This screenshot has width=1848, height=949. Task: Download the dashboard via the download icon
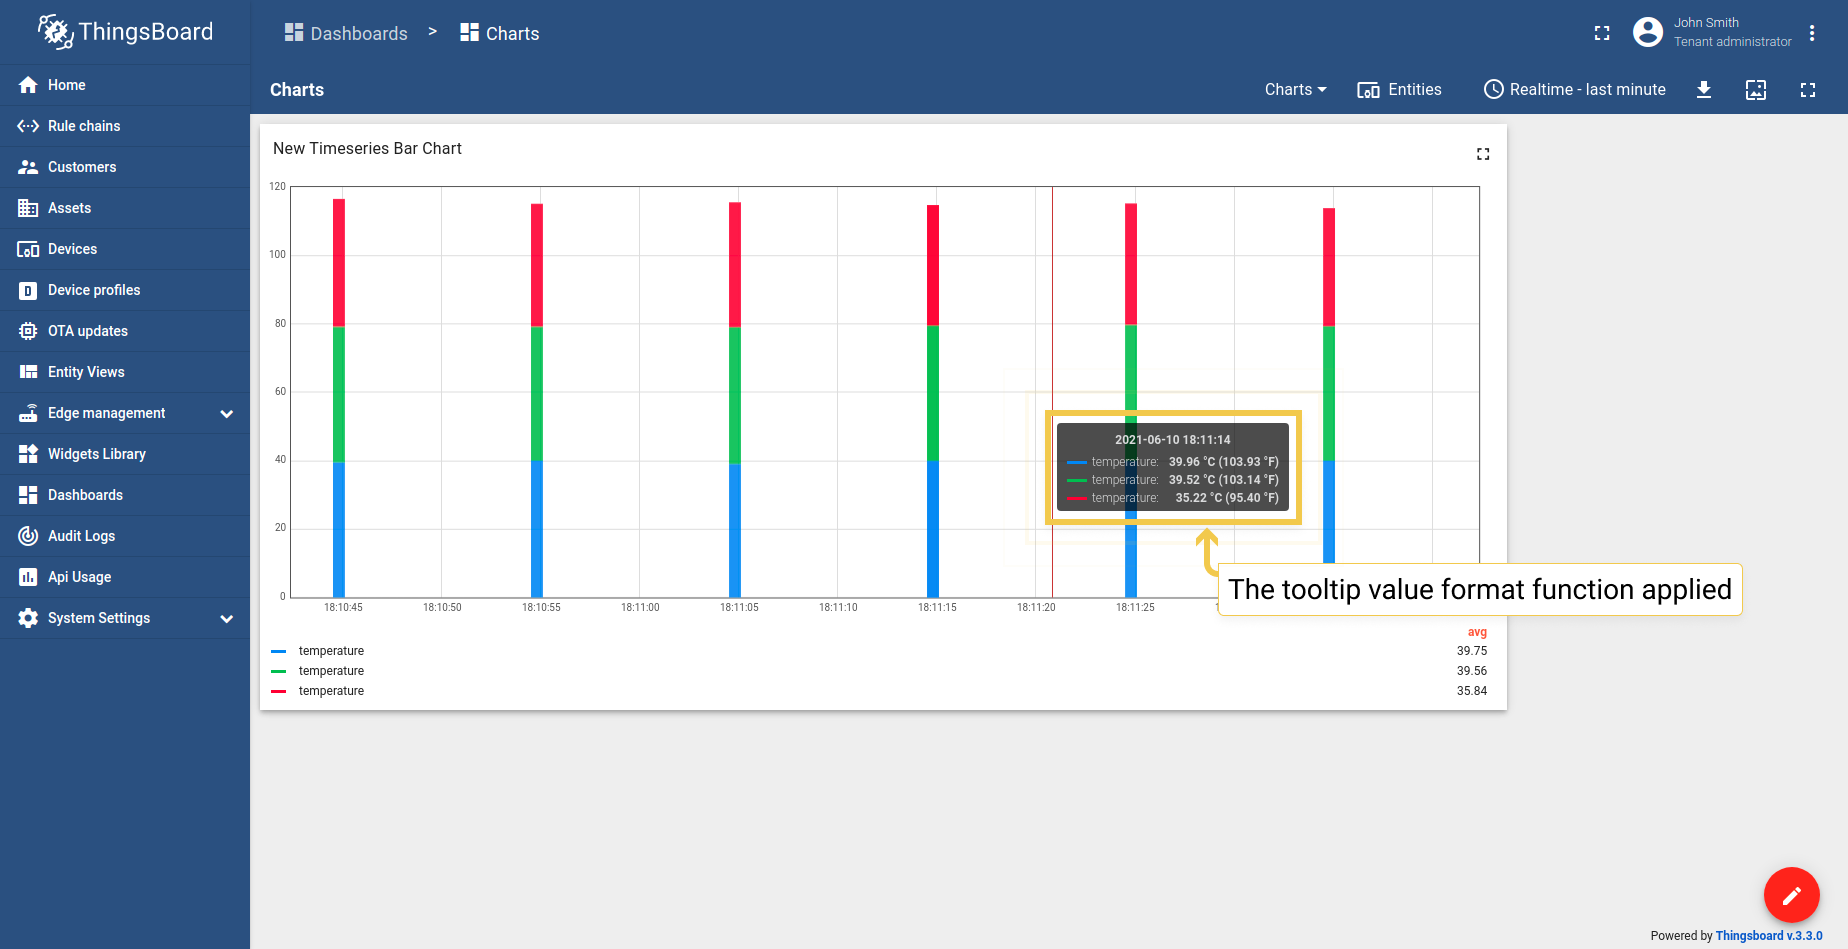[x=1704, y=90]
